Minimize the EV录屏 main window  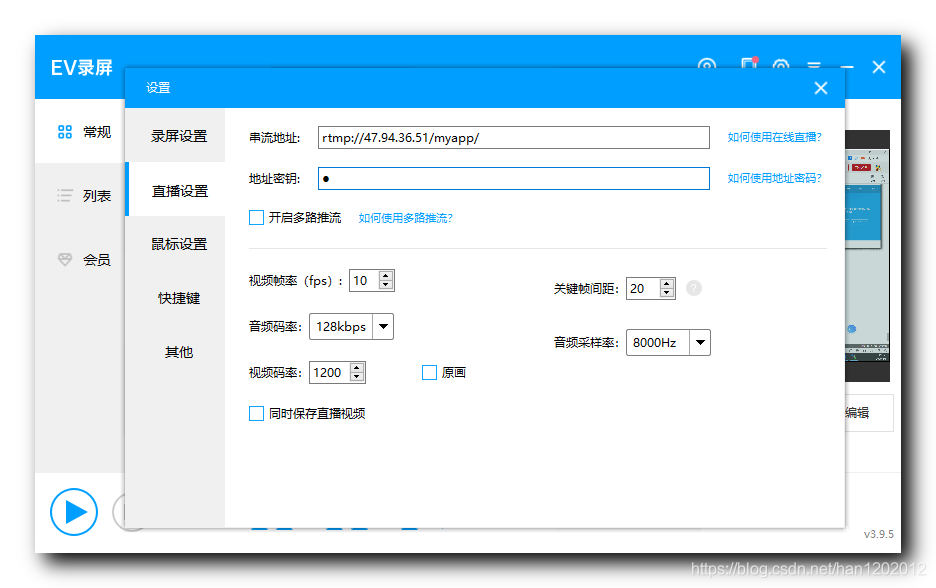(x=846, y=67)
